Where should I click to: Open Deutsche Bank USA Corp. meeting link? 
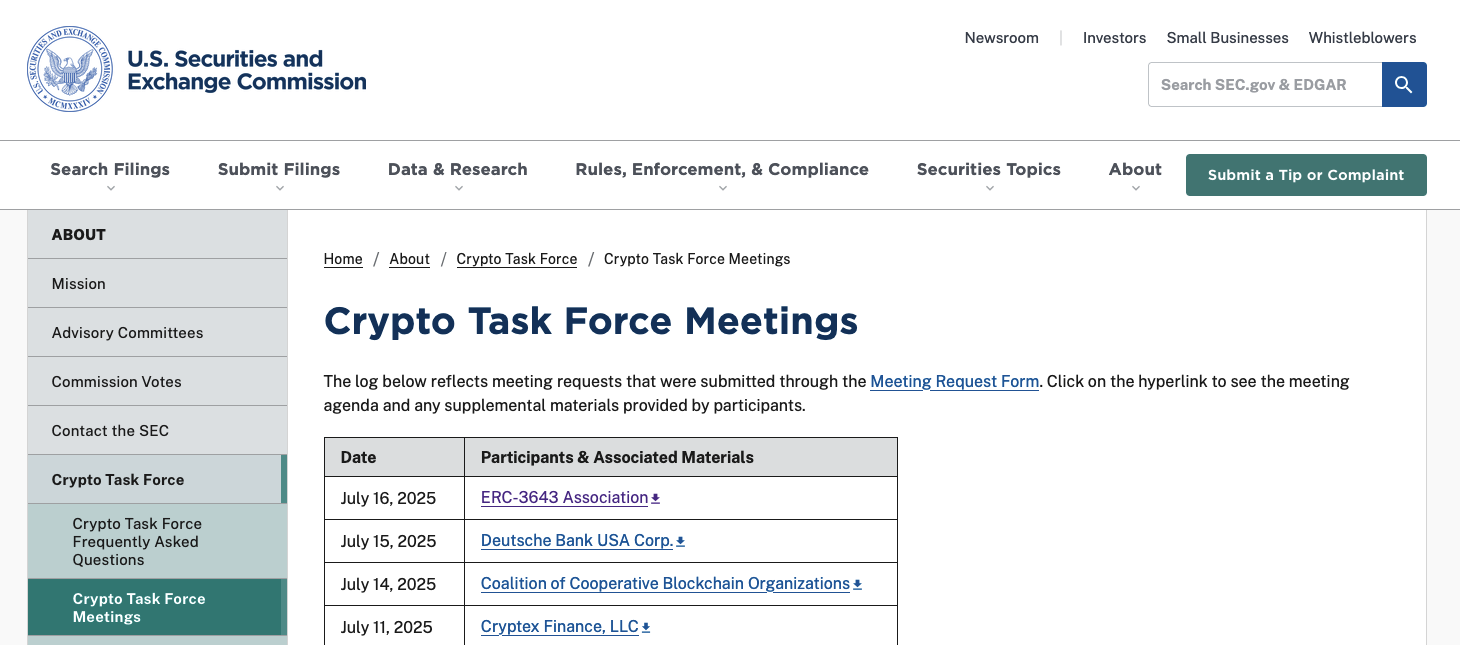click(x=576, y=540)
